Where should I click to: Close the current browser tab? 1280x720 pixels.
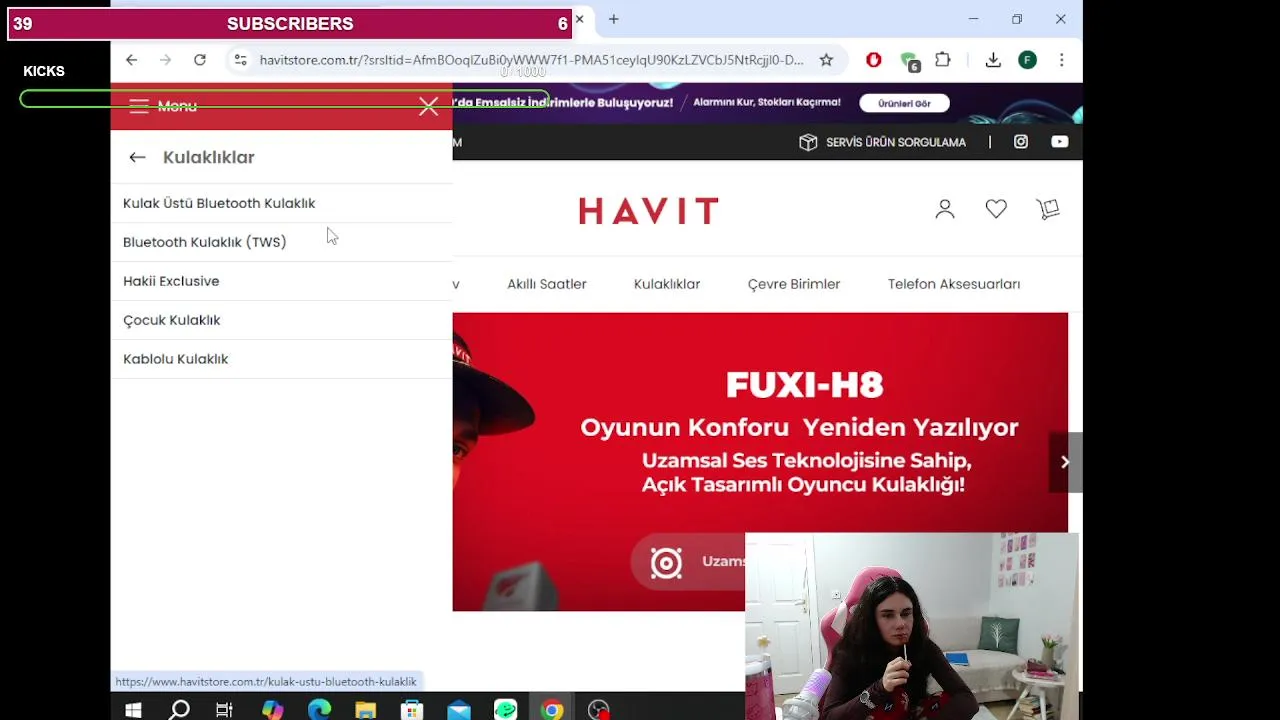point(579,19)
